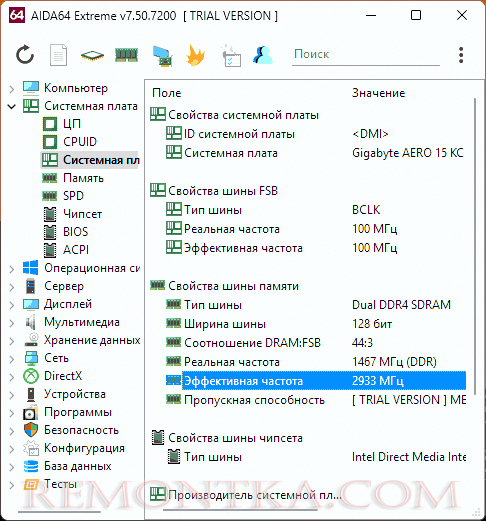The image size is (486, 521).
Task: Click the Компьютер monitor icon
Action: [x=31, y=88]
